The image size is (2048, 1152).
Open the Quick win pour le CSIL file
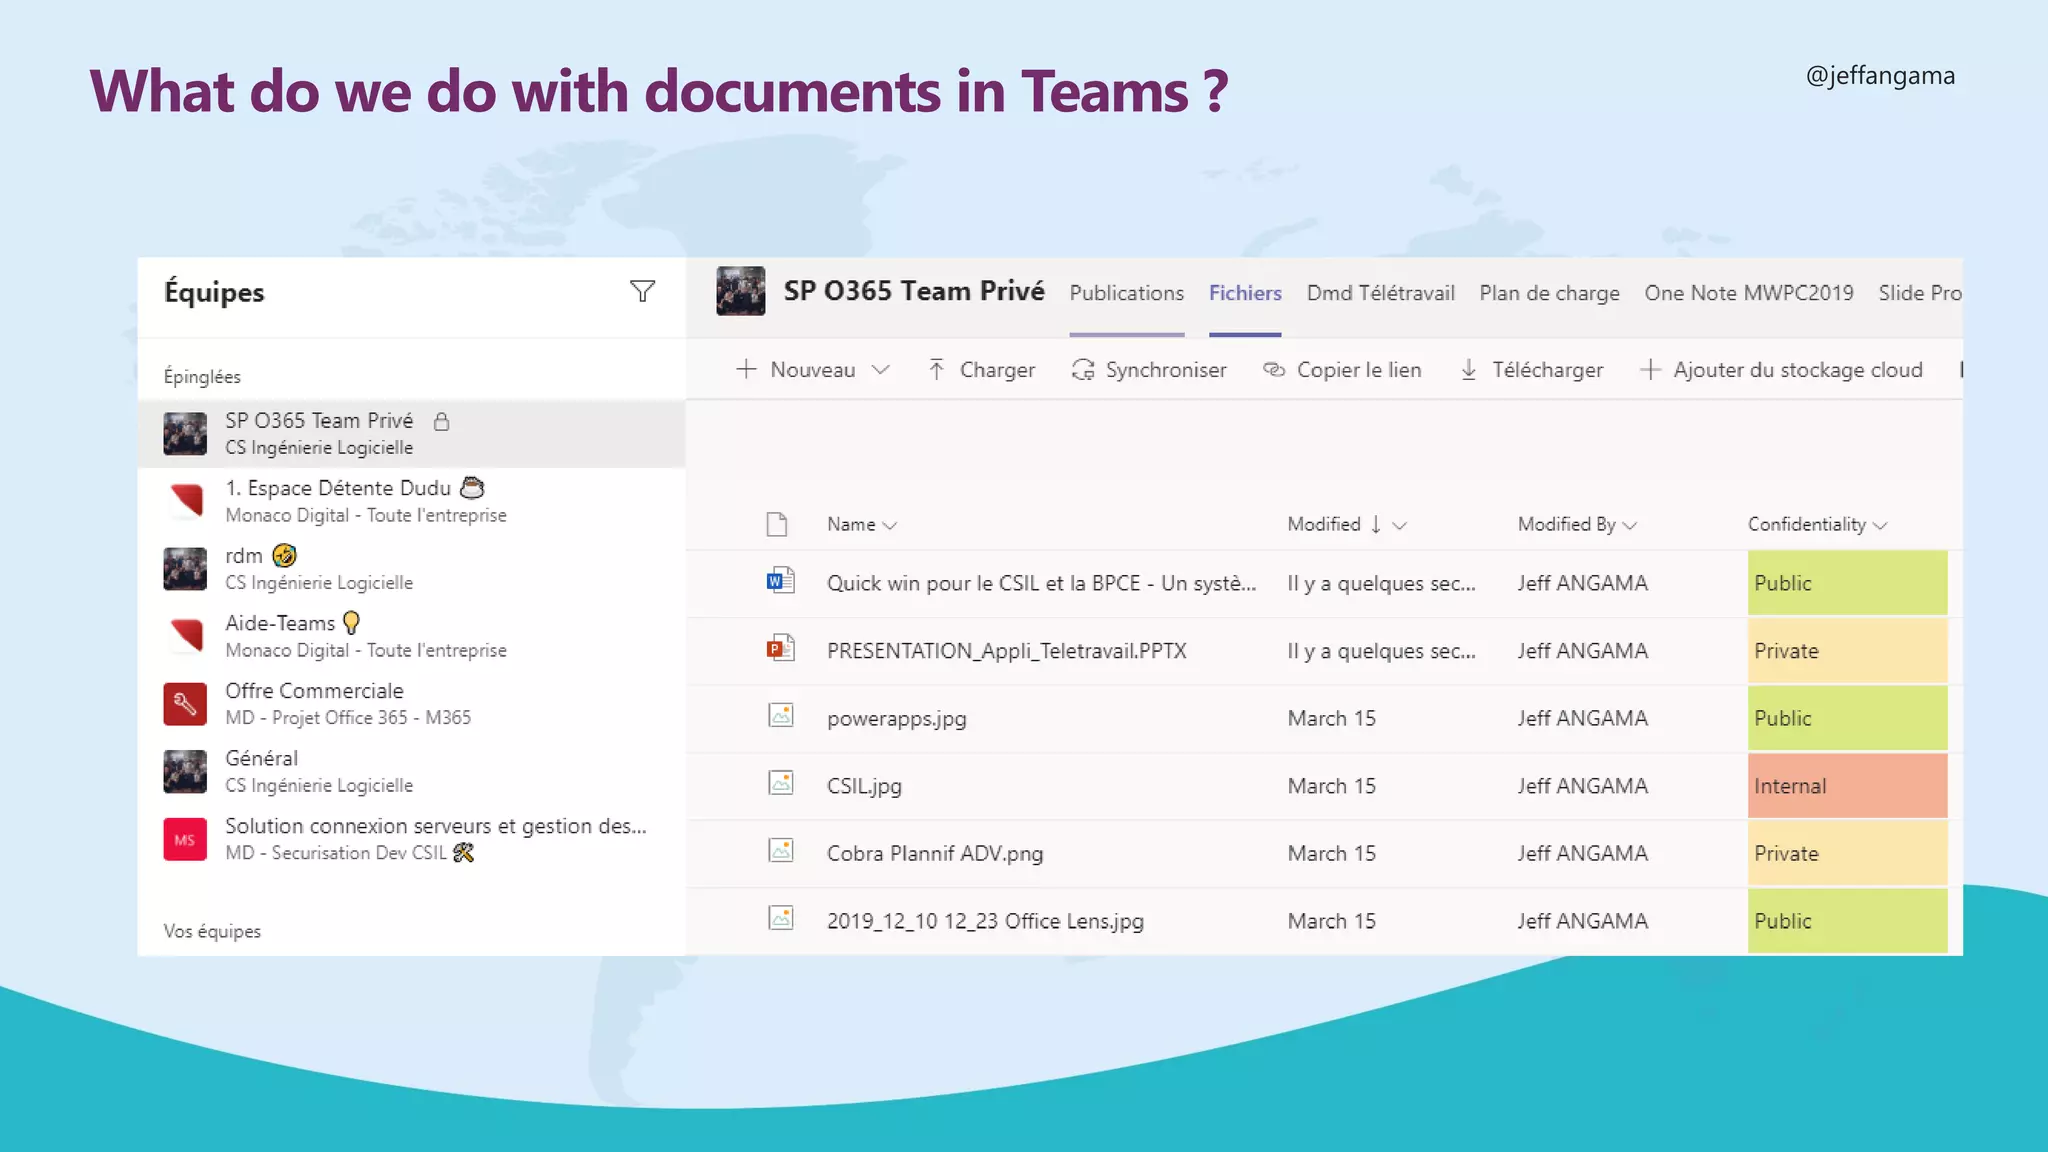[x=1041, y=583]
